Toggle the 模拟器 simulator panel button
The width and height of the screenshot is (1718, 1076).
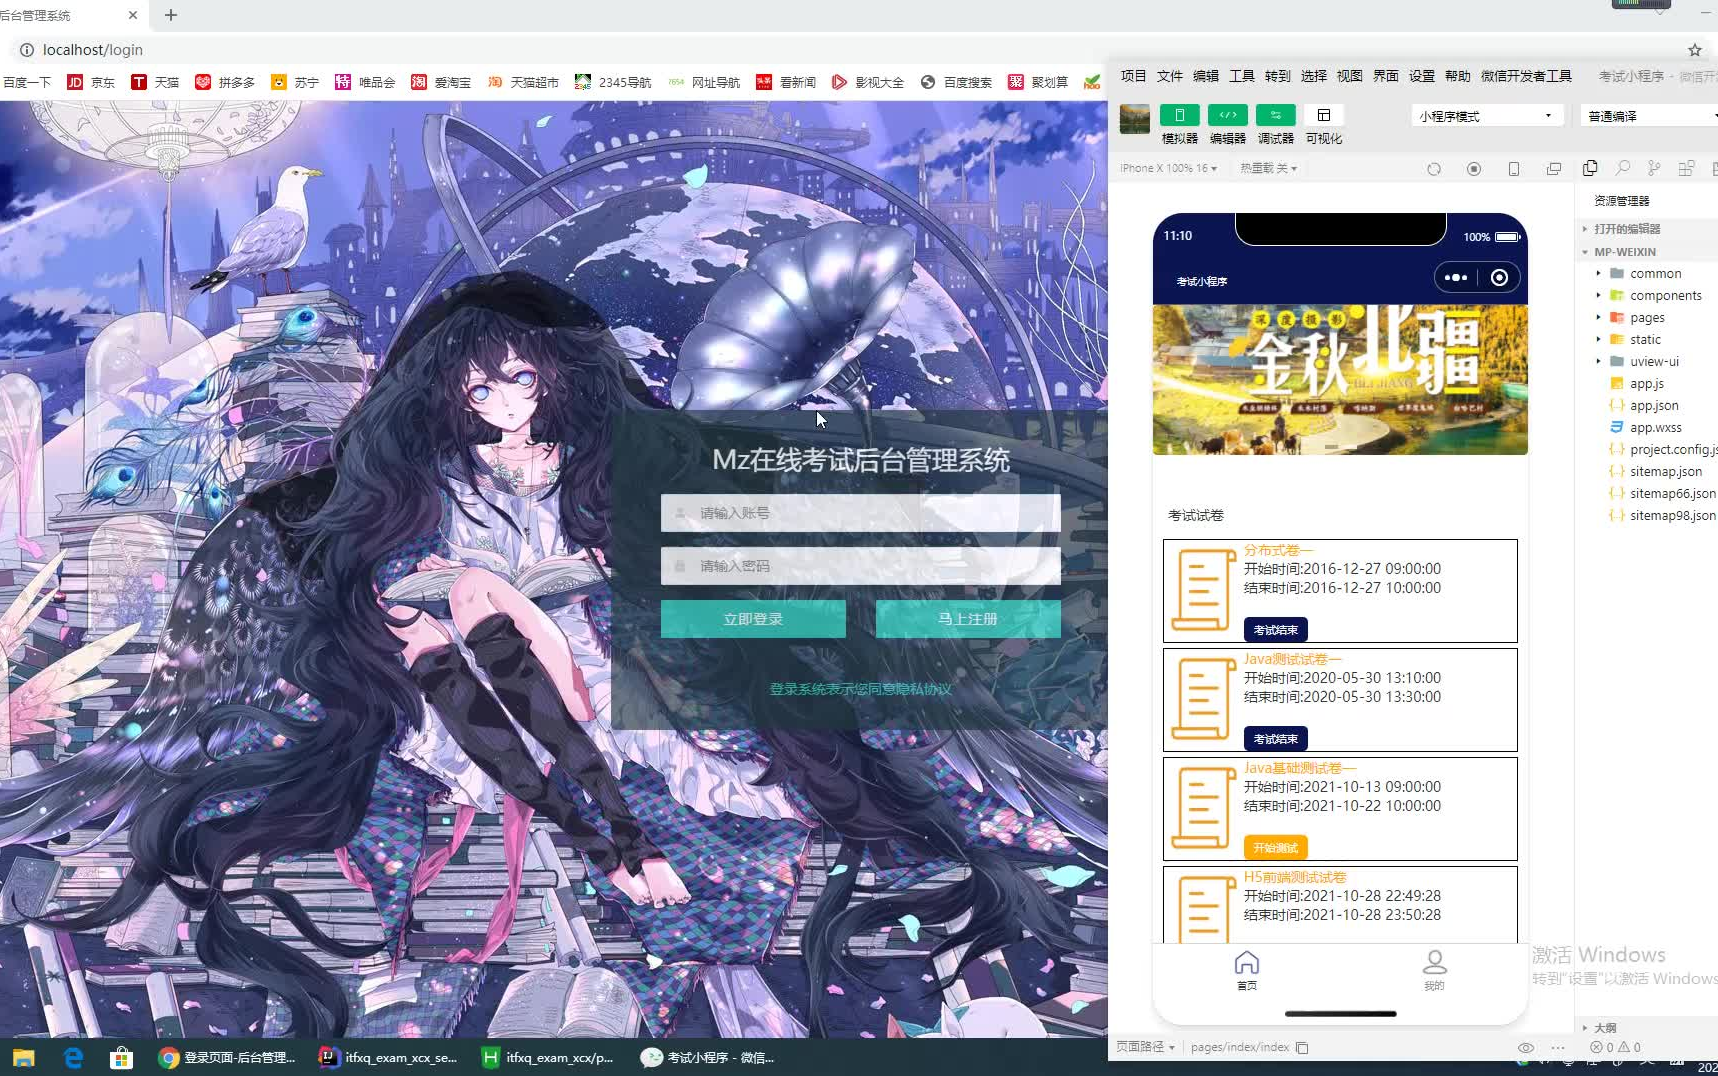coord(1179,115)
